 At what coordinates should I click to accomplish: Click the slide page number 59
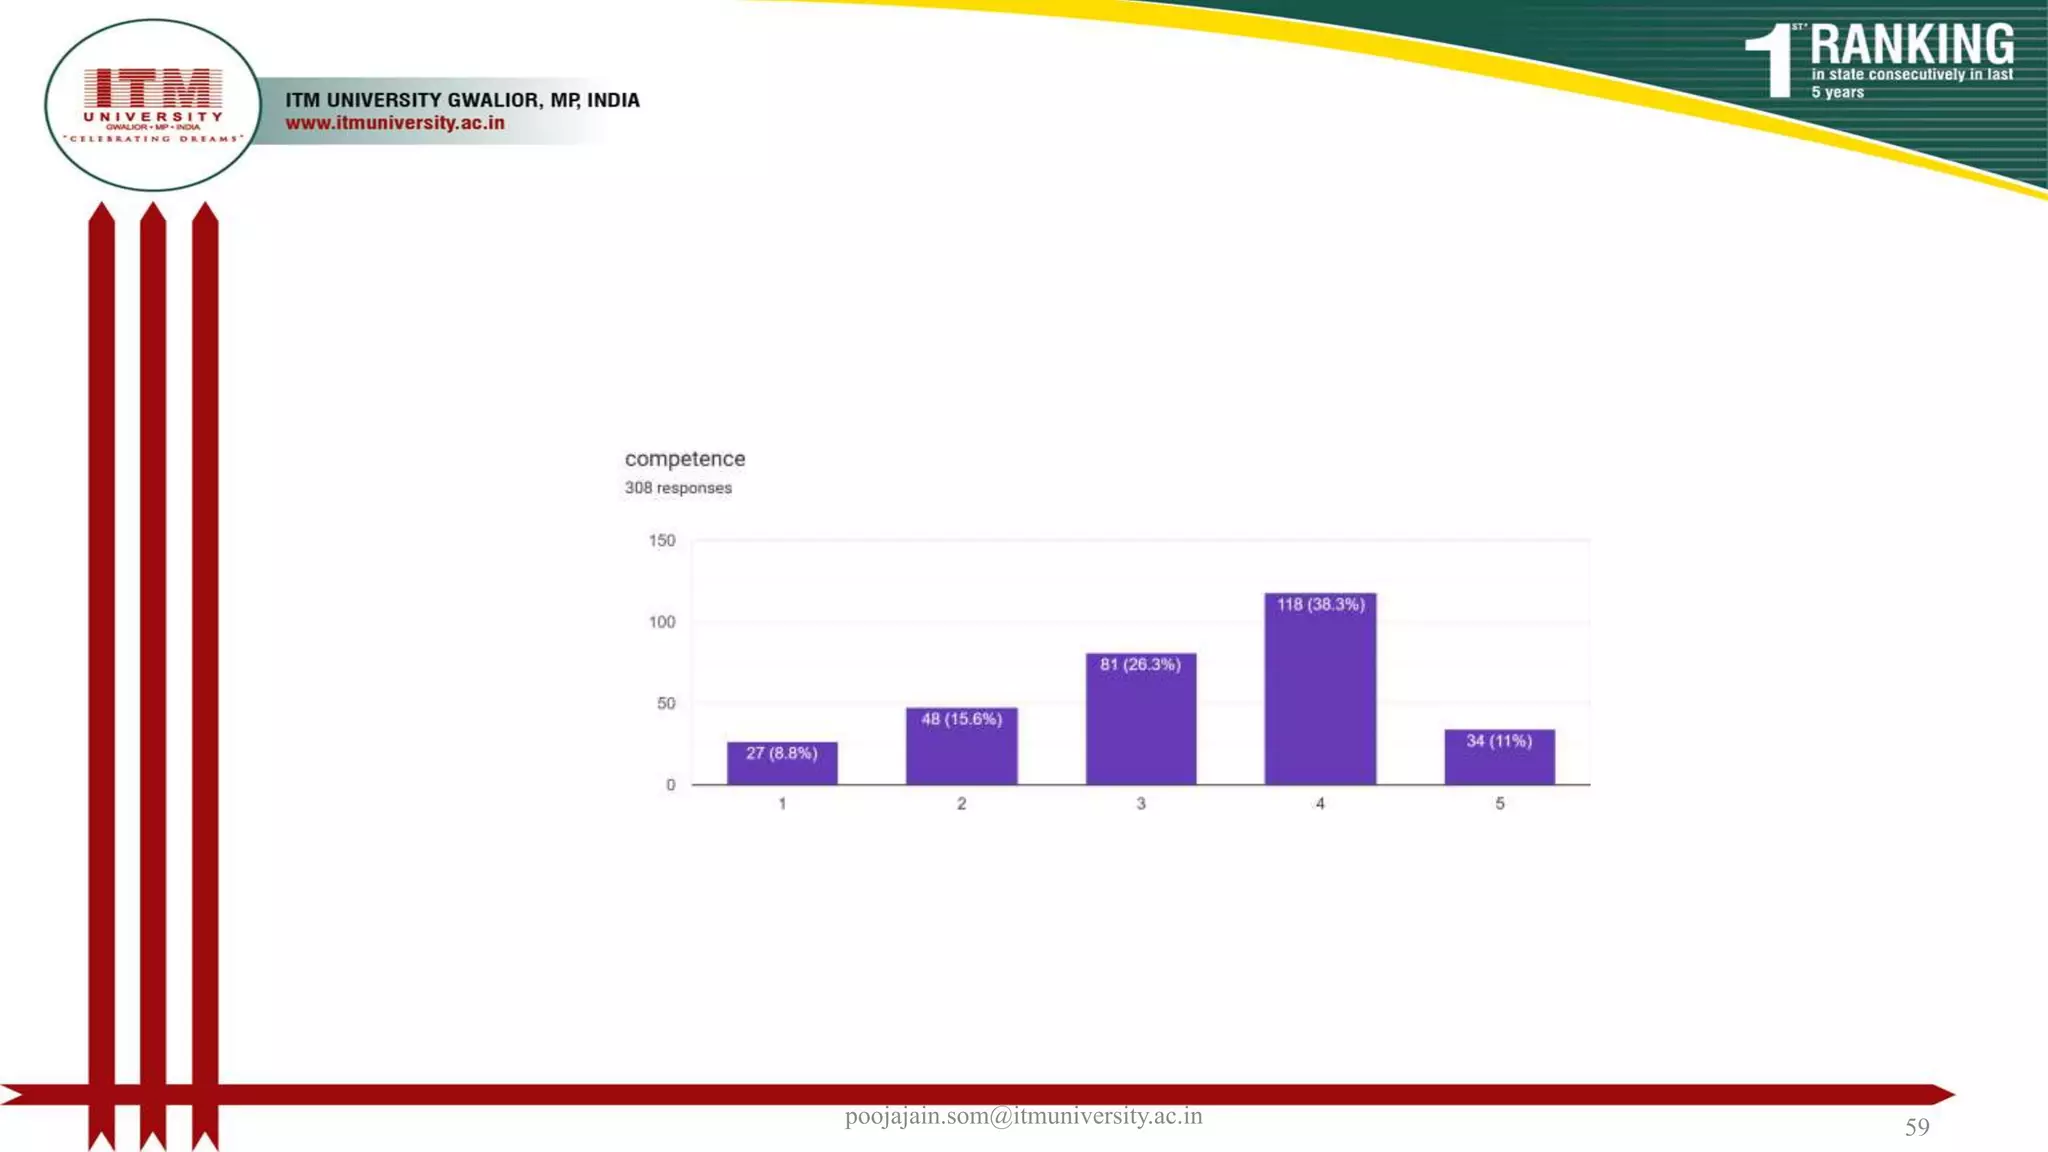click(1916, 1128)
